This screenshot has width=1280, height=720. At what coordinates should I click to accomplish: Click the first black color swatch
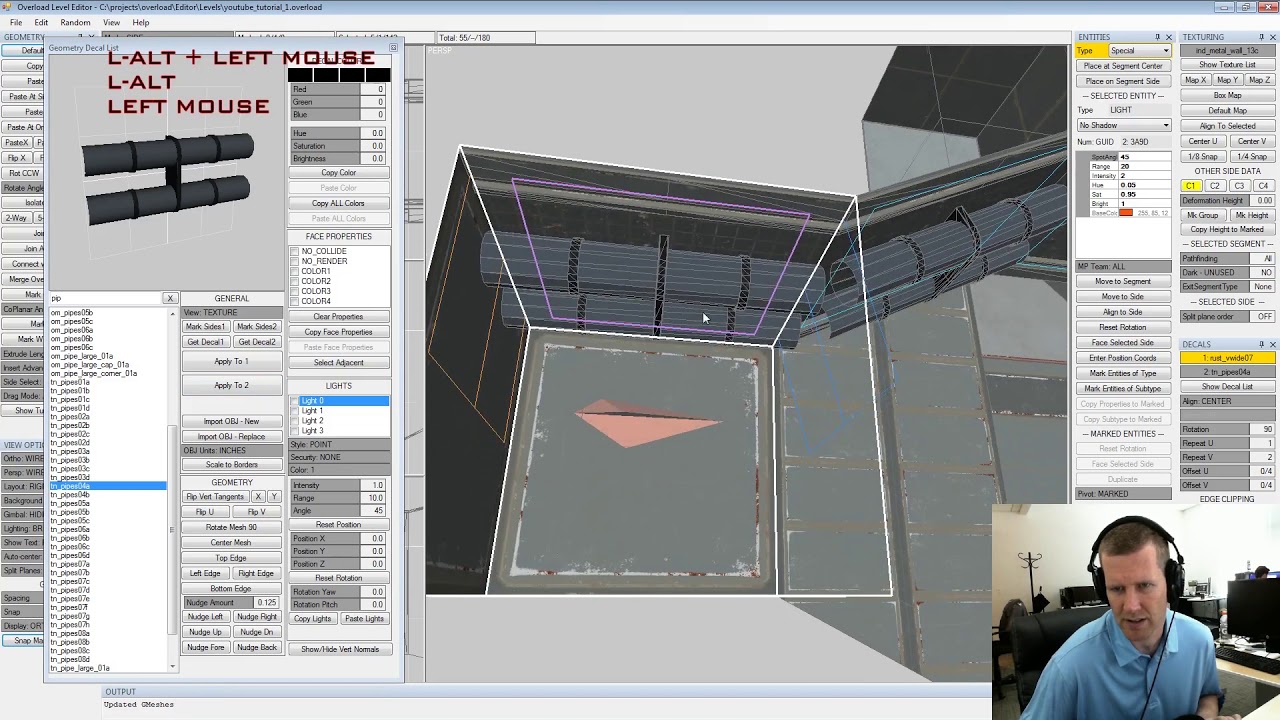(300, 74)
